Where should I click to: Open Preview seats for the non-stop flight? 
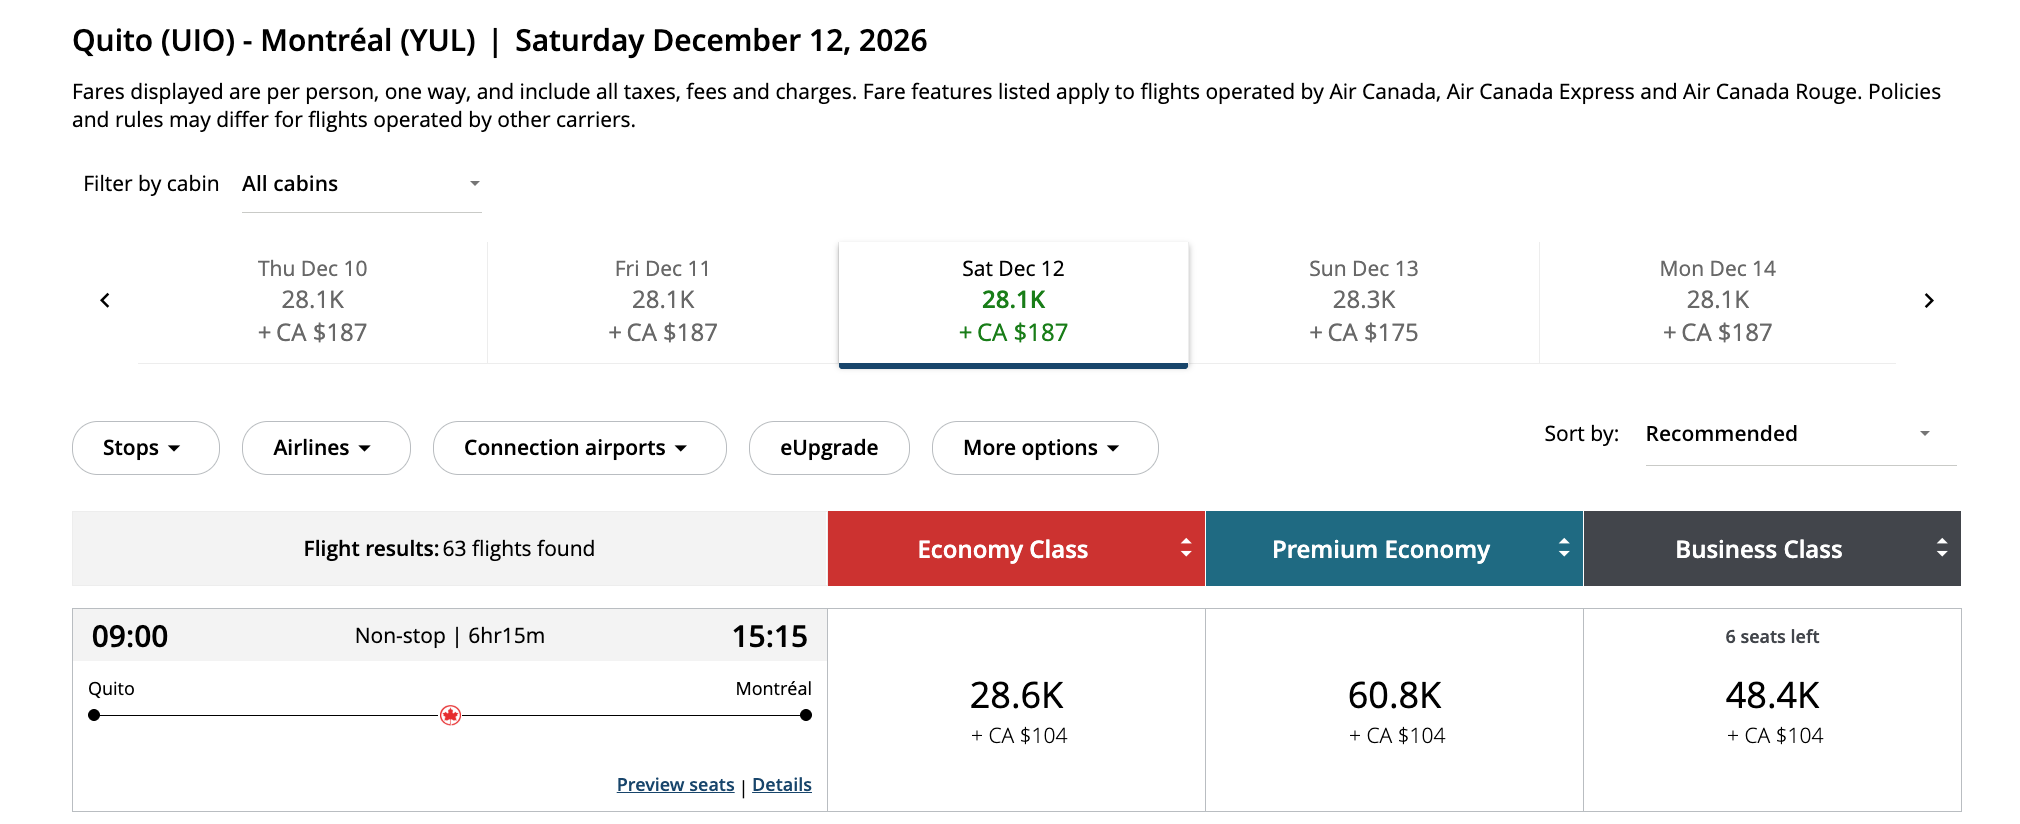[x=675, y=784]
